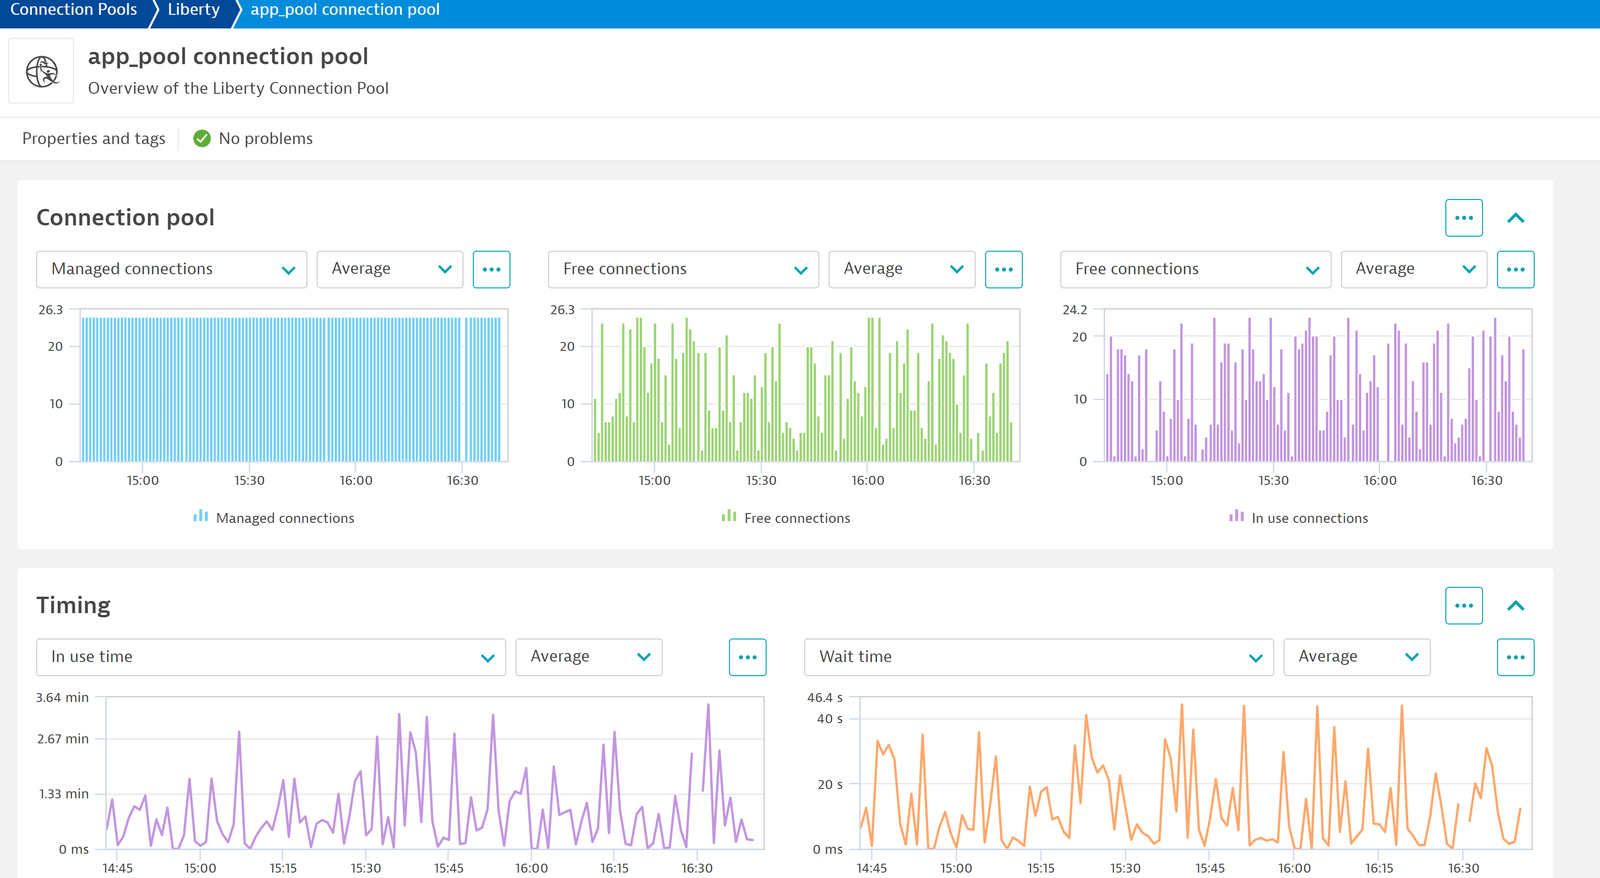Click the green No problems checkmark icon
Image resolution: width=1600 pixels, height=878 pixels.
pos(202,139)
